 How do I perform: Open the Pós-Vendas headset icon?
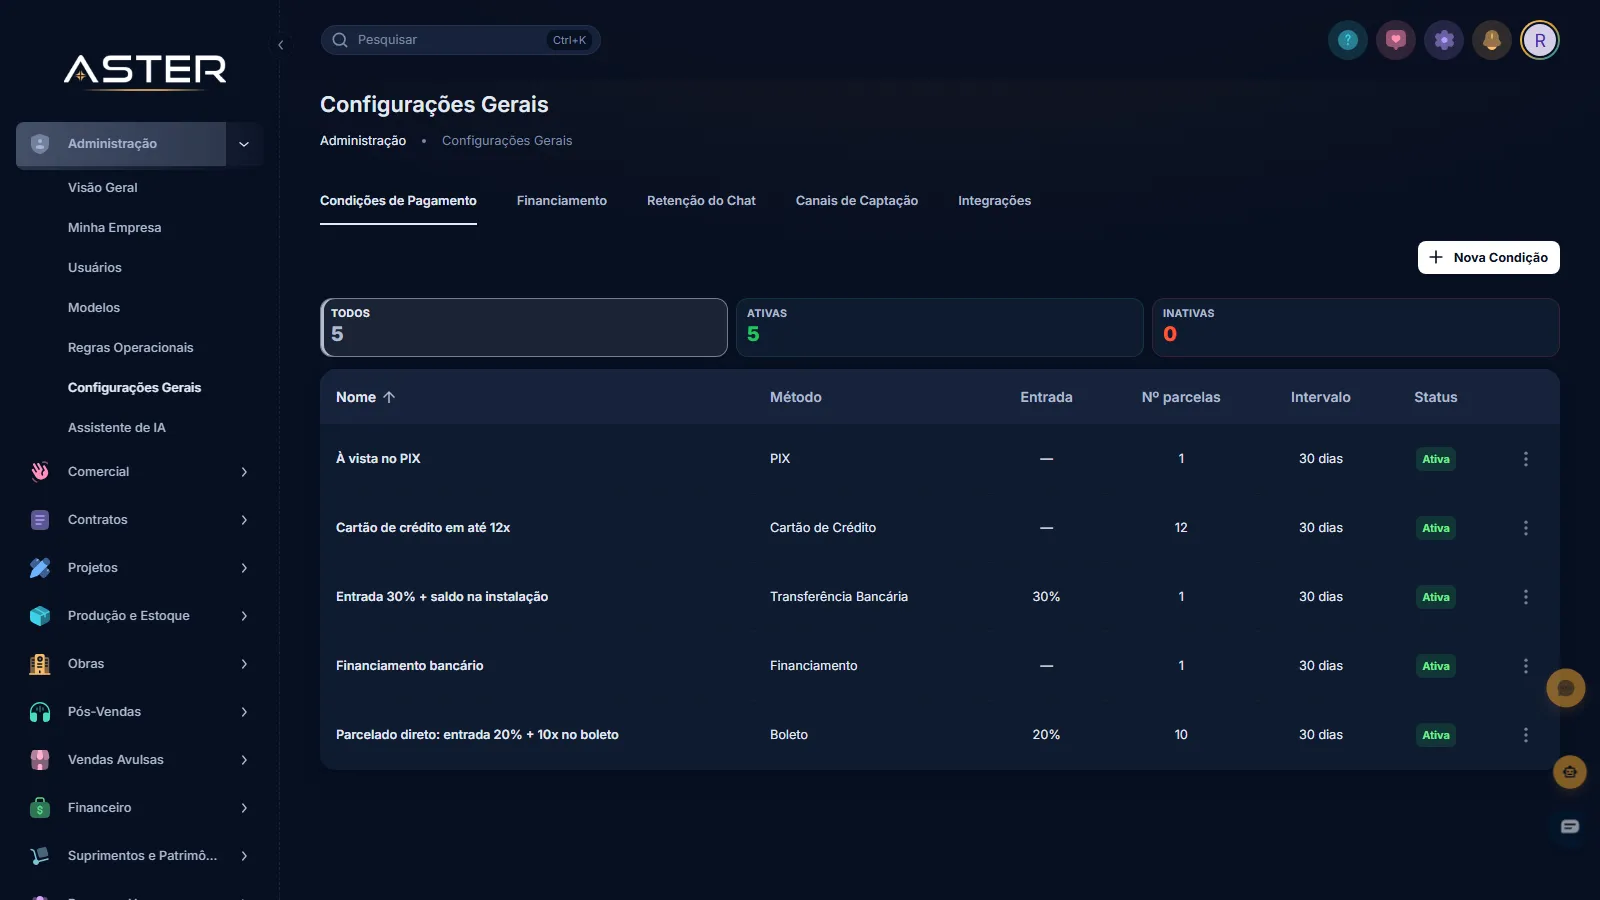[40, 712]
